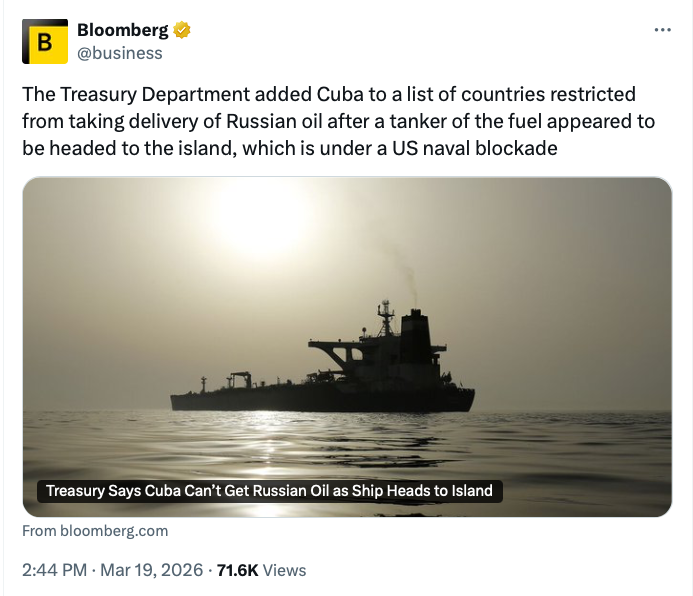Visit the @business handle profile
The height and width of the screenshot is (596, 693).
click(120, 52)
